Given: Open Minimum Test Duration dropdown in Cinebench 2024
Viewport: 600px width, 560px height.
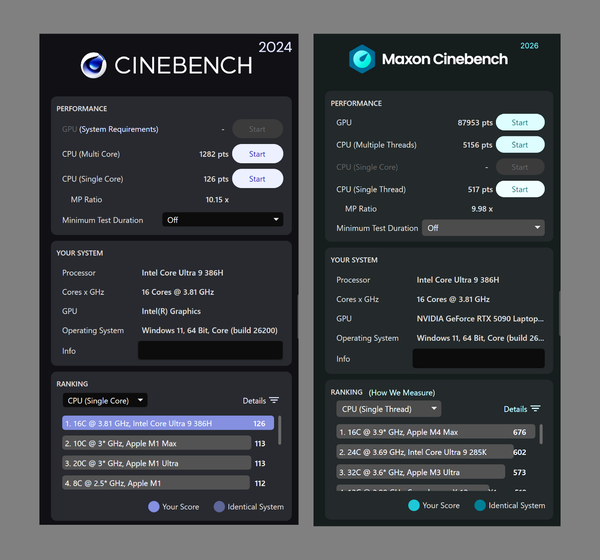Looking at the screenshot, I should click(223, 220).
